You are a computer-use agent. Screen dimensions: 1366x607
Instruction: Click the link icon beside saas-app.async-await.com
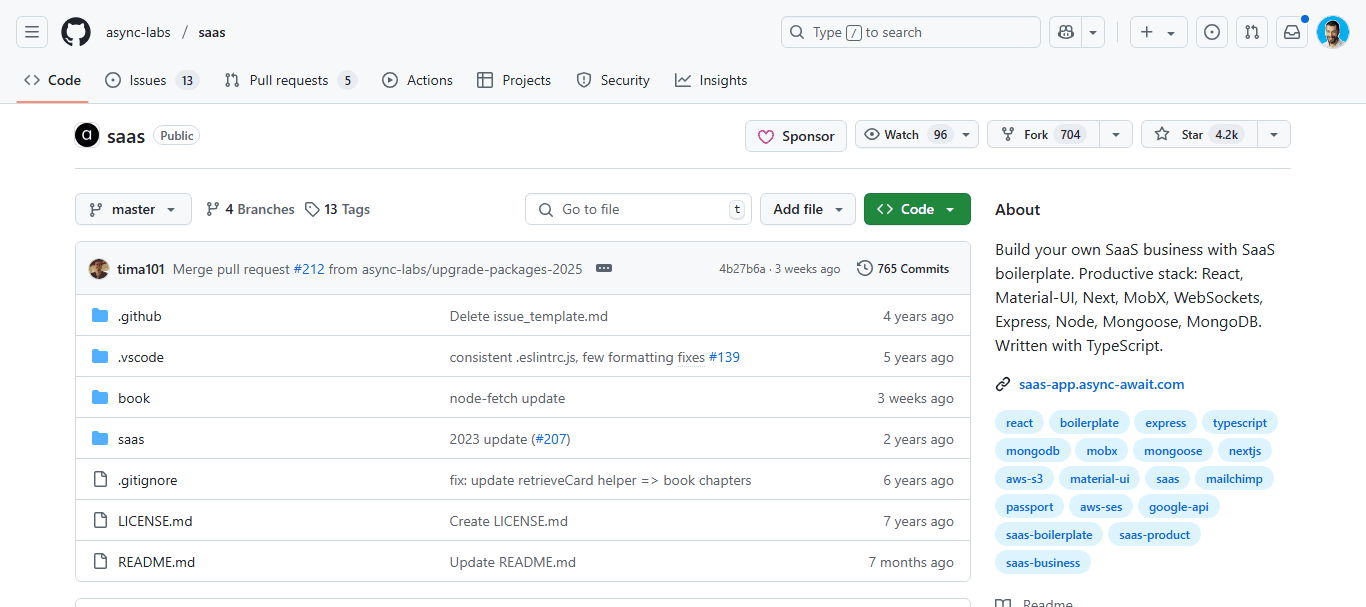click(x=1003, y=384)
